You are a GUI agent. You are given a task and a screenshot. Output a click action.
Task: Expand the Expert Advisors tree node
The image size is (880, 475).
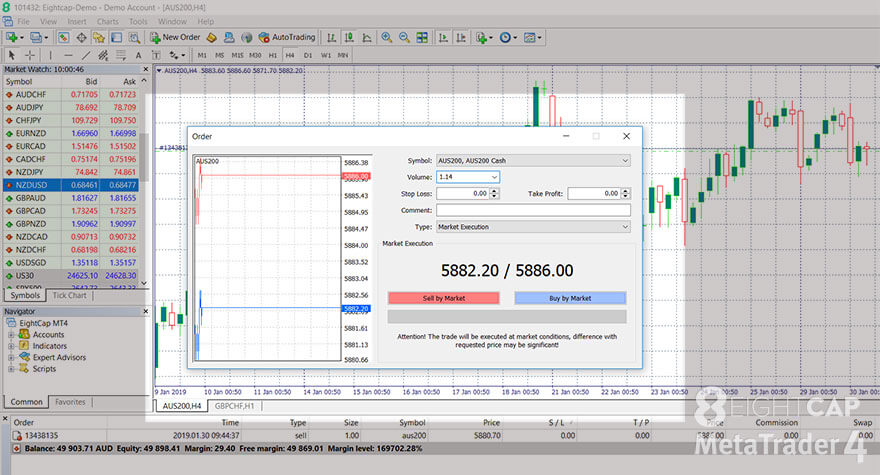[11, 357]
